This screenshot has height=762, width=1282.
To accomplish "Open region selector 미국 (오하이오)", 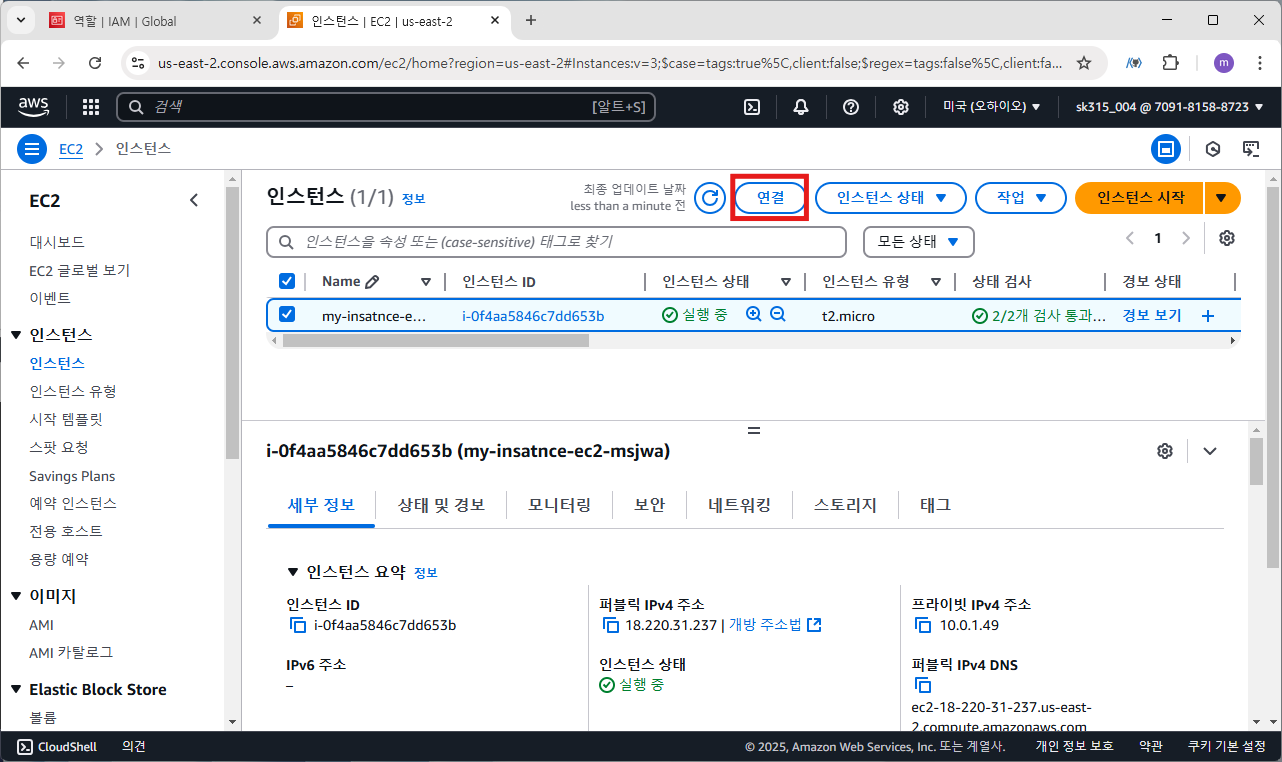I will [992, 107].
